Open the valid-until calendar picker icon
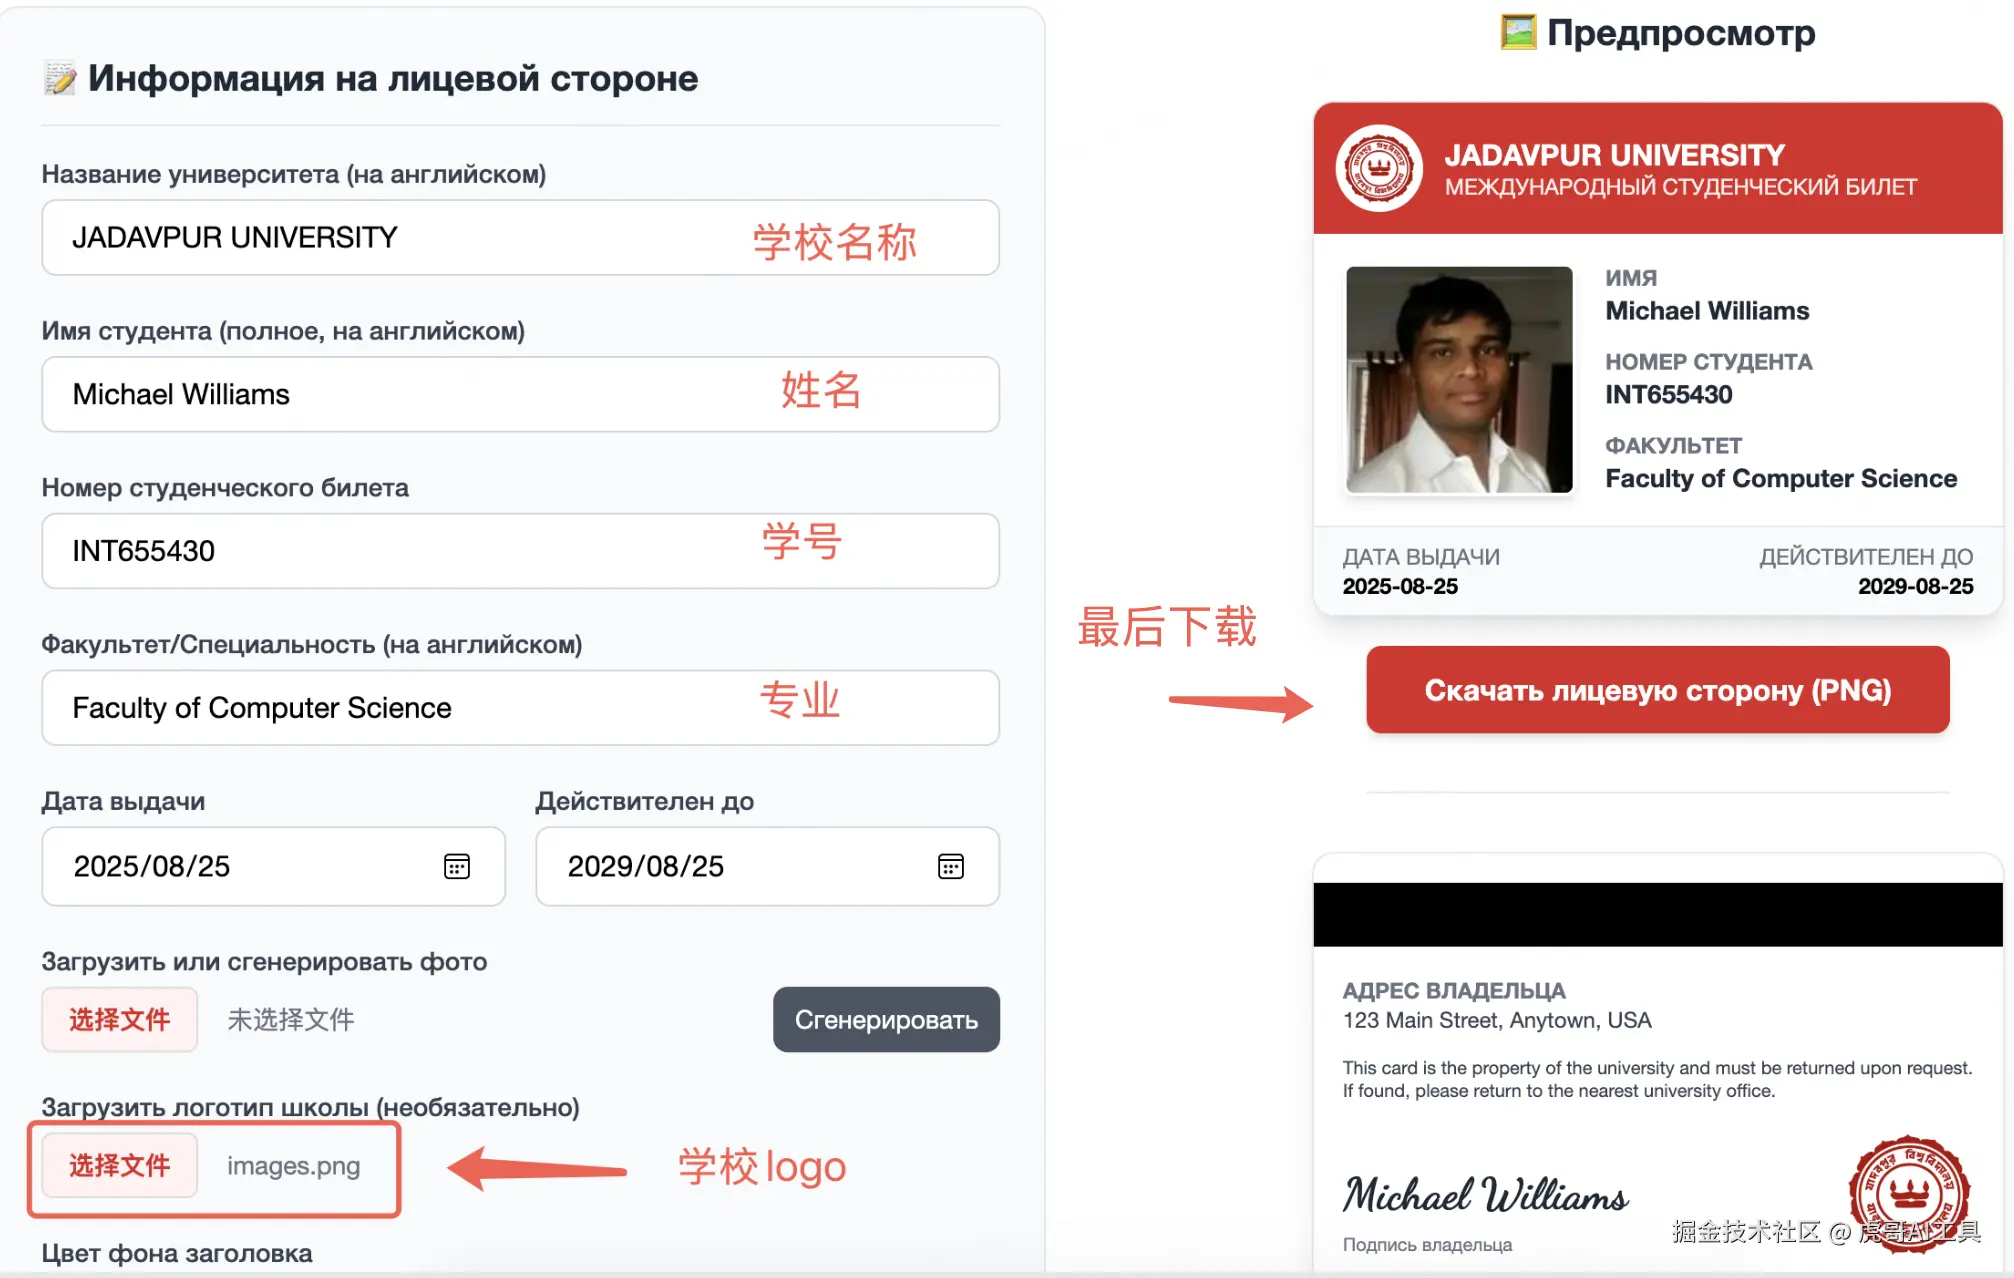2014x1278 pixels. tap(951, 866)
